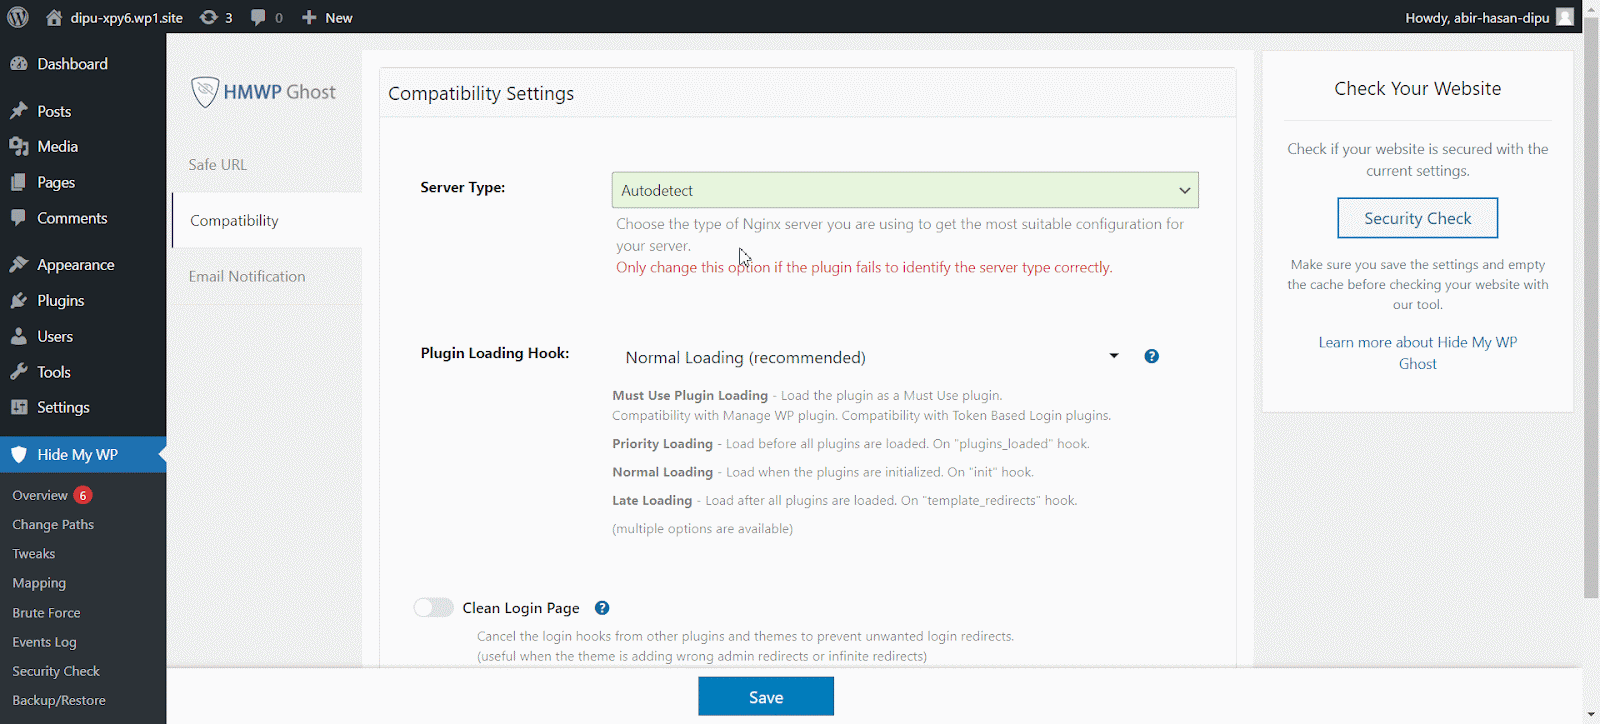This screenshot has height=724, width=1600.
Task: Click the Pages icon in sidebar
Action: [19, 183]
